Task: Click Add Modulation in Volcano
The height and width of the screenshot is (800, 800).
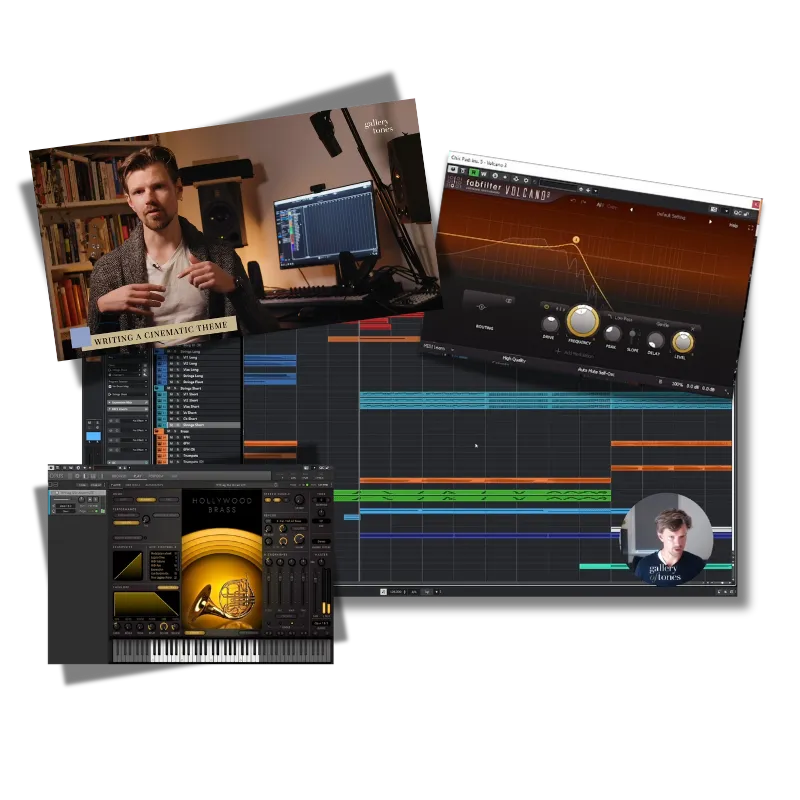Action: (575, 353)
